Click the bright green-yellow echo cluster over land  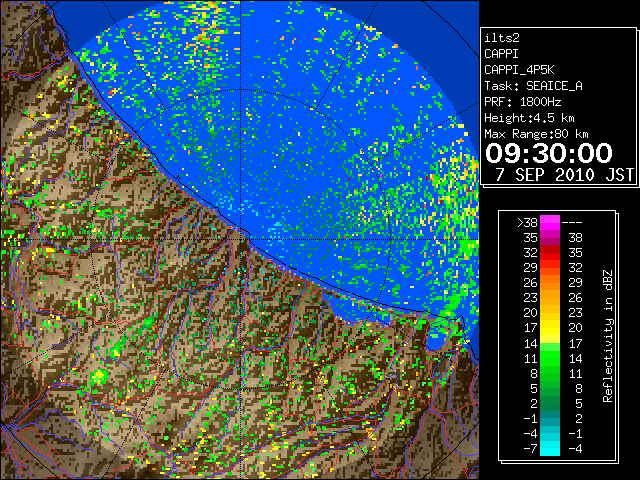(99, 376)
